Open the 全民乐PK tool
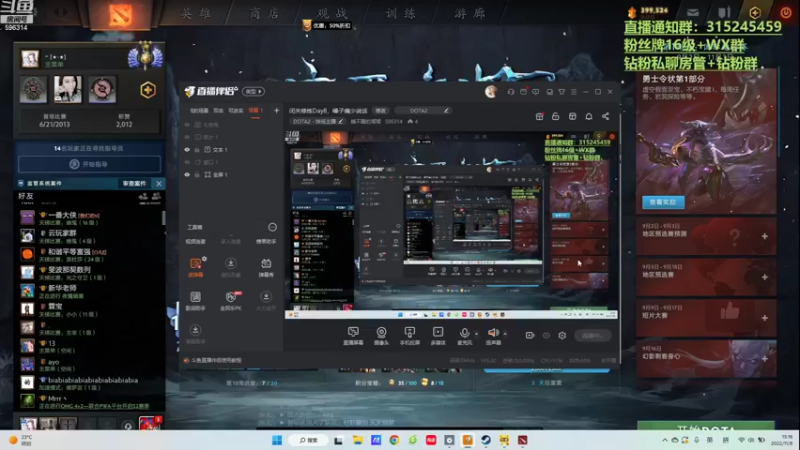Image resolution: width=800 pixels, height=450 pixels. pyautogui.click(x=231, y=301)
